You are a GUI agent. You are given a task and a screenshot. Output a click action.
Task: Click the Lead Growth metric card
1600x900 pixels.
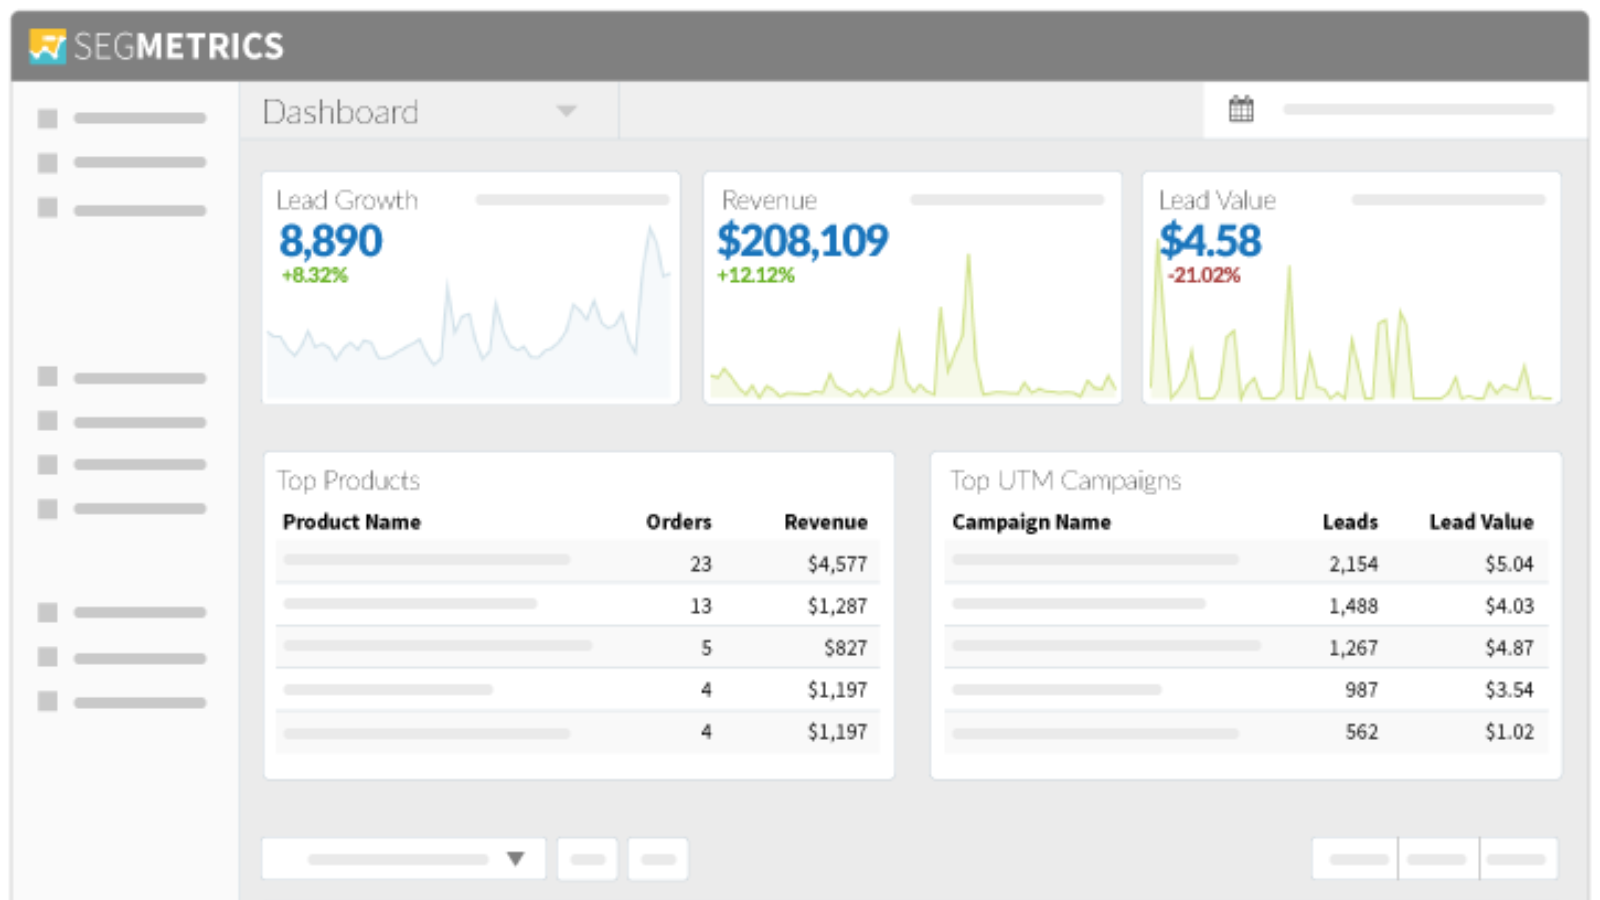coord(470,287)
